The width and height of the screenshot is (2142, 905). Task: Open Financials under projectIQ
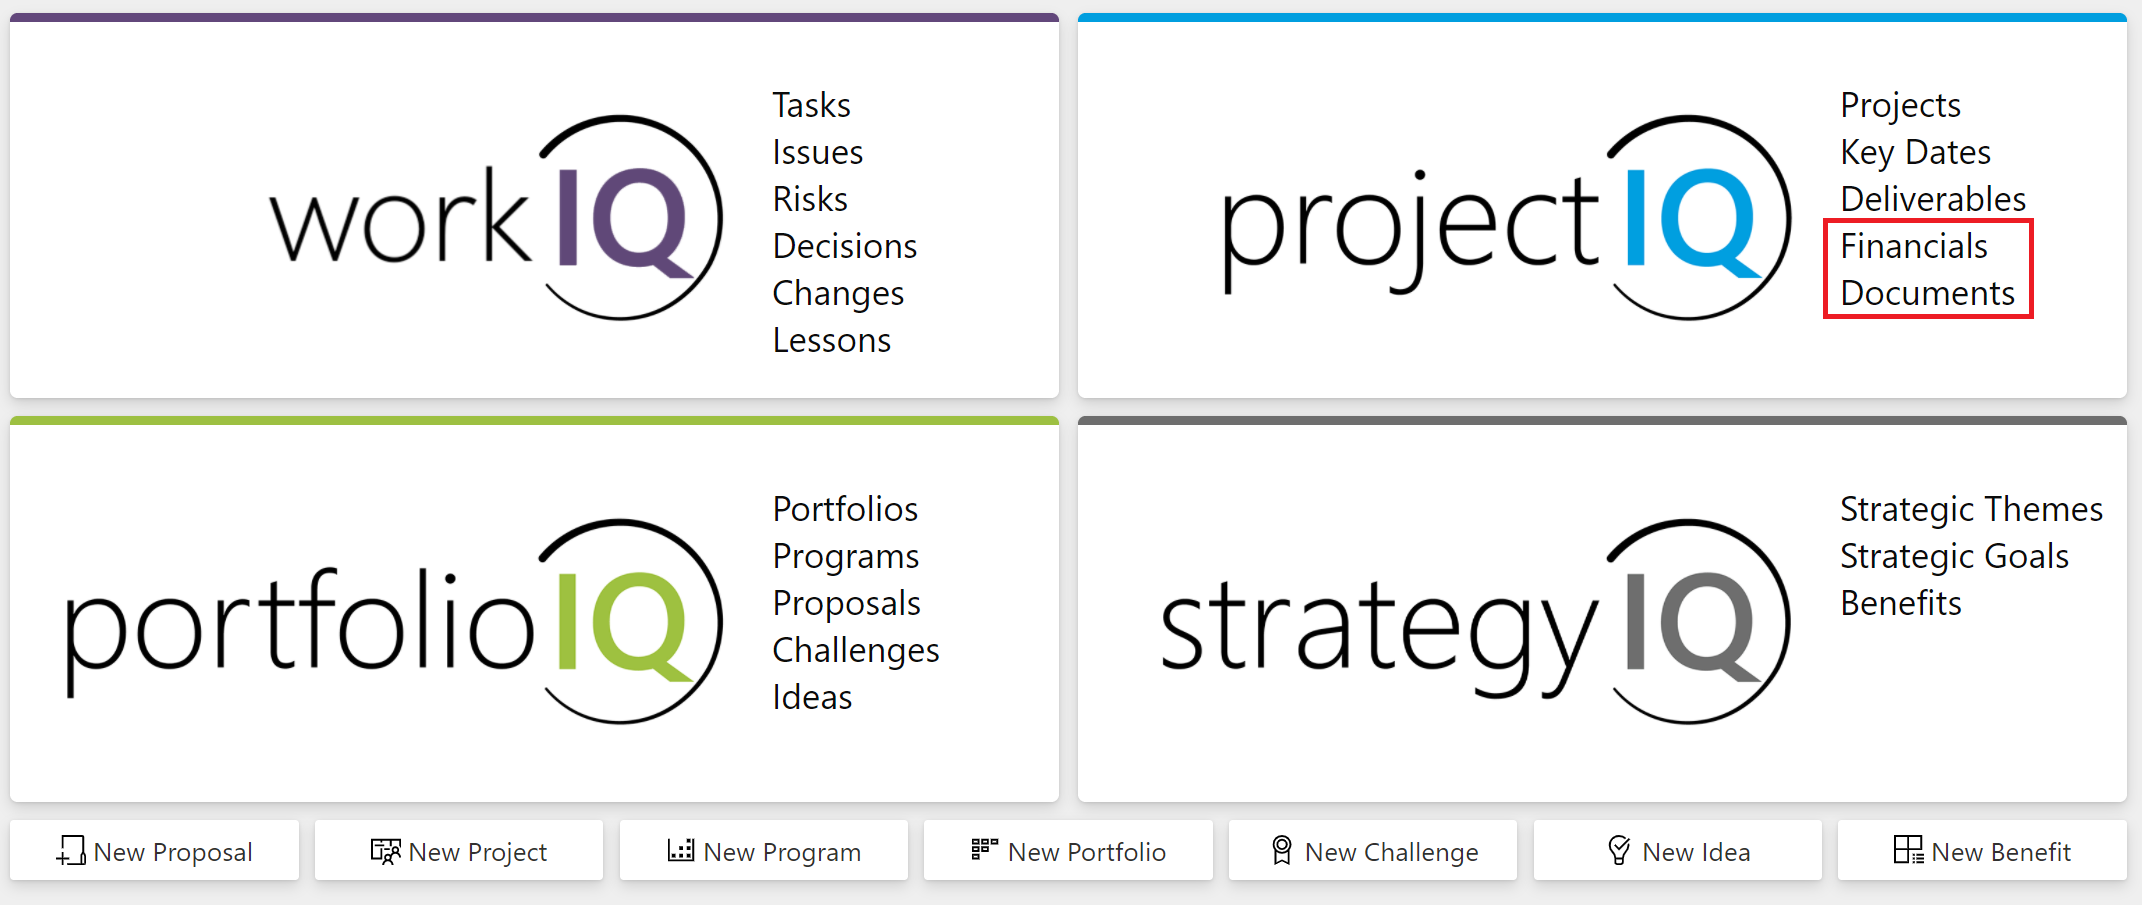pyautogui.click(x=1913, y=246)
